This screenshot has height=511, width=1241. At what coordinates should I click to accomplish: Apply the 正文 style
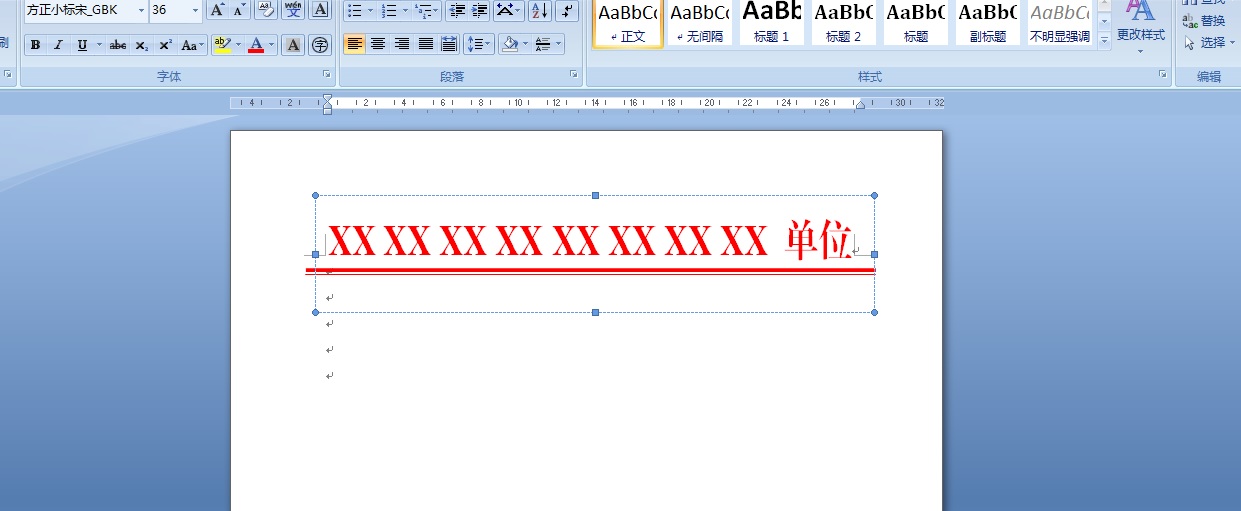[627, 23]
